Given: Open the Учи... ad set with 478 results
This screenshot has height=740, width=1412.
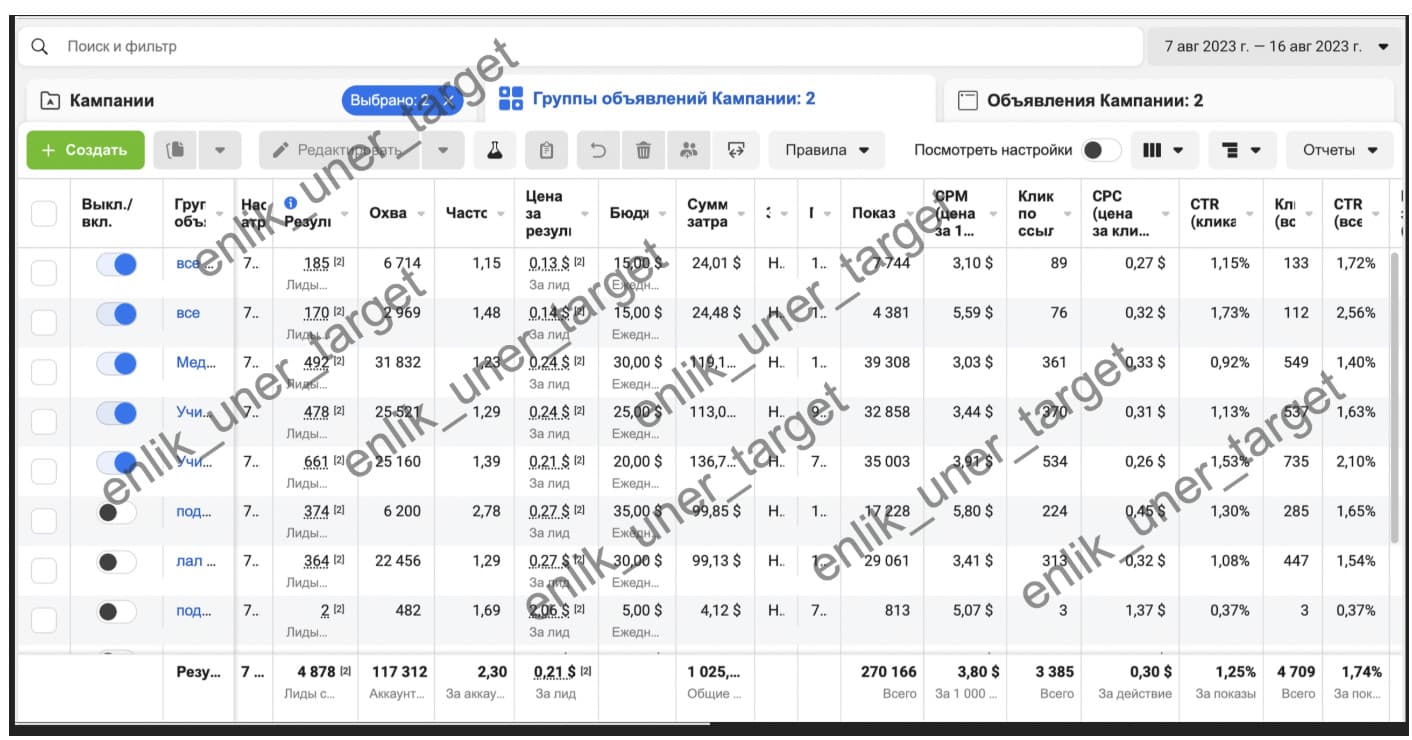Looking at the screenshot, I should click(x=195, y=412).
